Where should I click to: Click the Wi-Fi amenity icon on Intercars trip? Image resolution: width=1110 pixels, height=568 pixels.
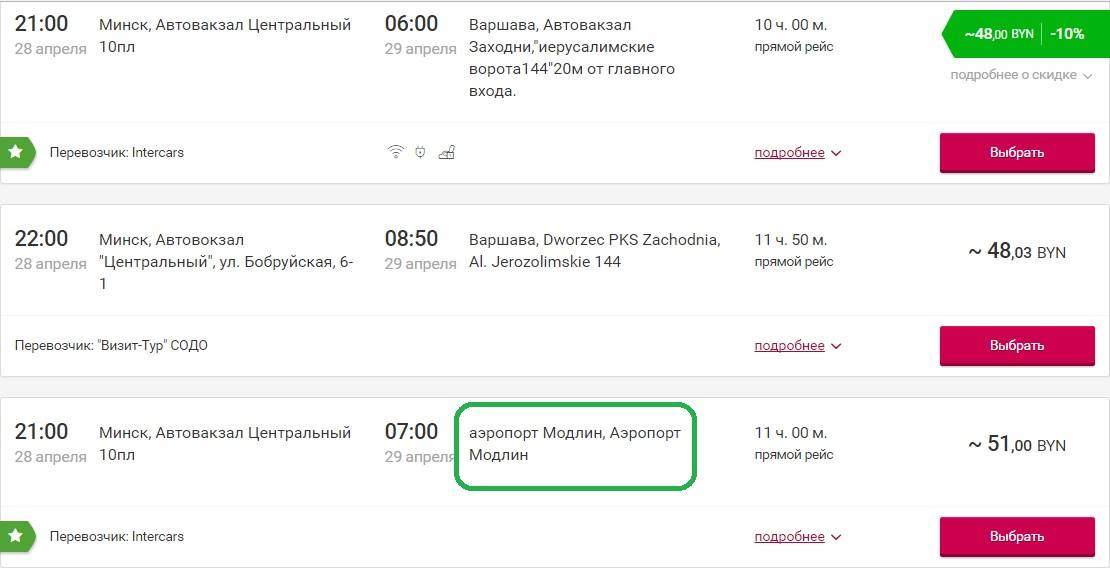click(x=396, y=152)
